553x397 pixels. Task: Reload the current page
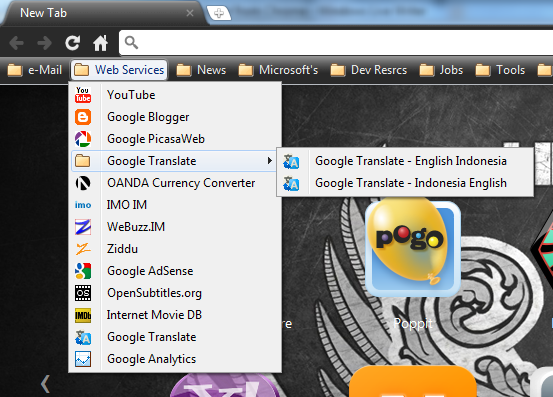tap(73, 43)
